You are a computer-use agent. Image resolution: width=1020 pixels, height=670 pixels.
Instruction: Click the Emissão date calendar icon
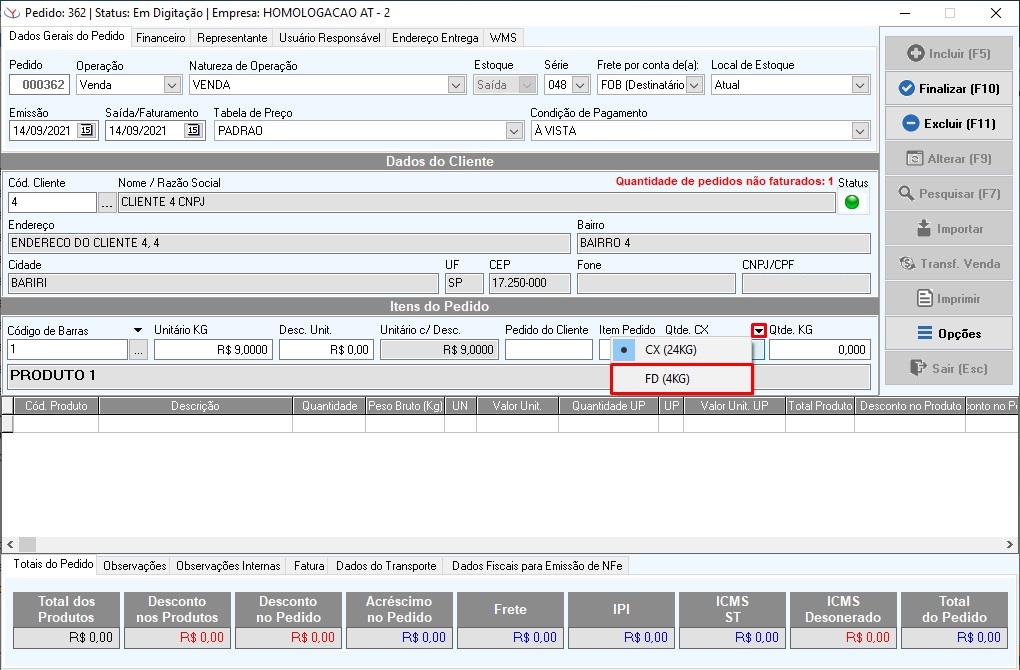tap(86, 131)
